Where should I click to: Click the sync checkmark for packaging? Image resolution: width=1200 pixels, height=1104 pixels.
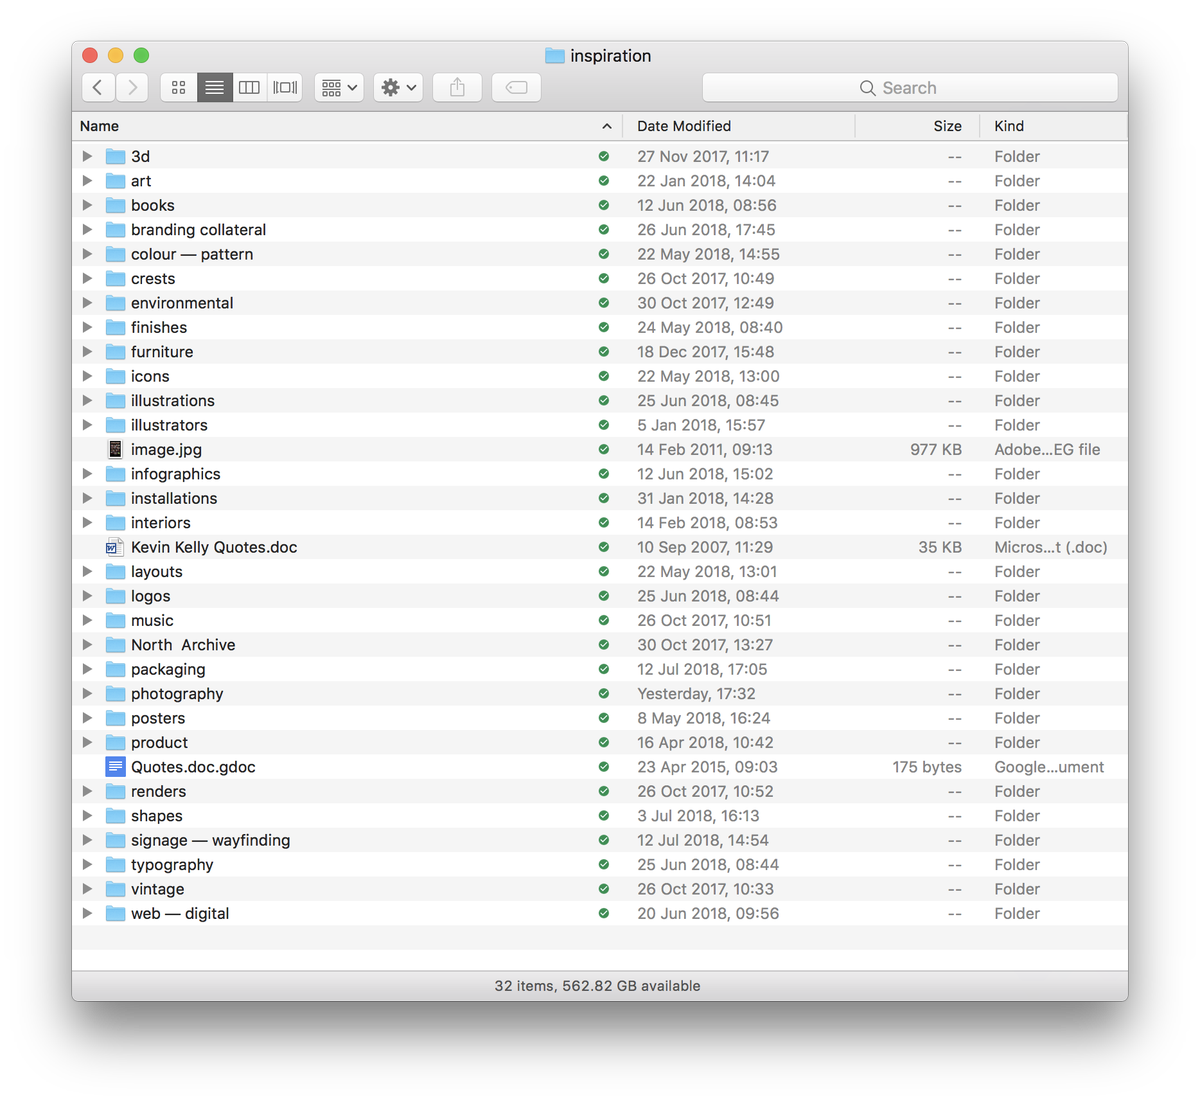[x=604, y=669]
